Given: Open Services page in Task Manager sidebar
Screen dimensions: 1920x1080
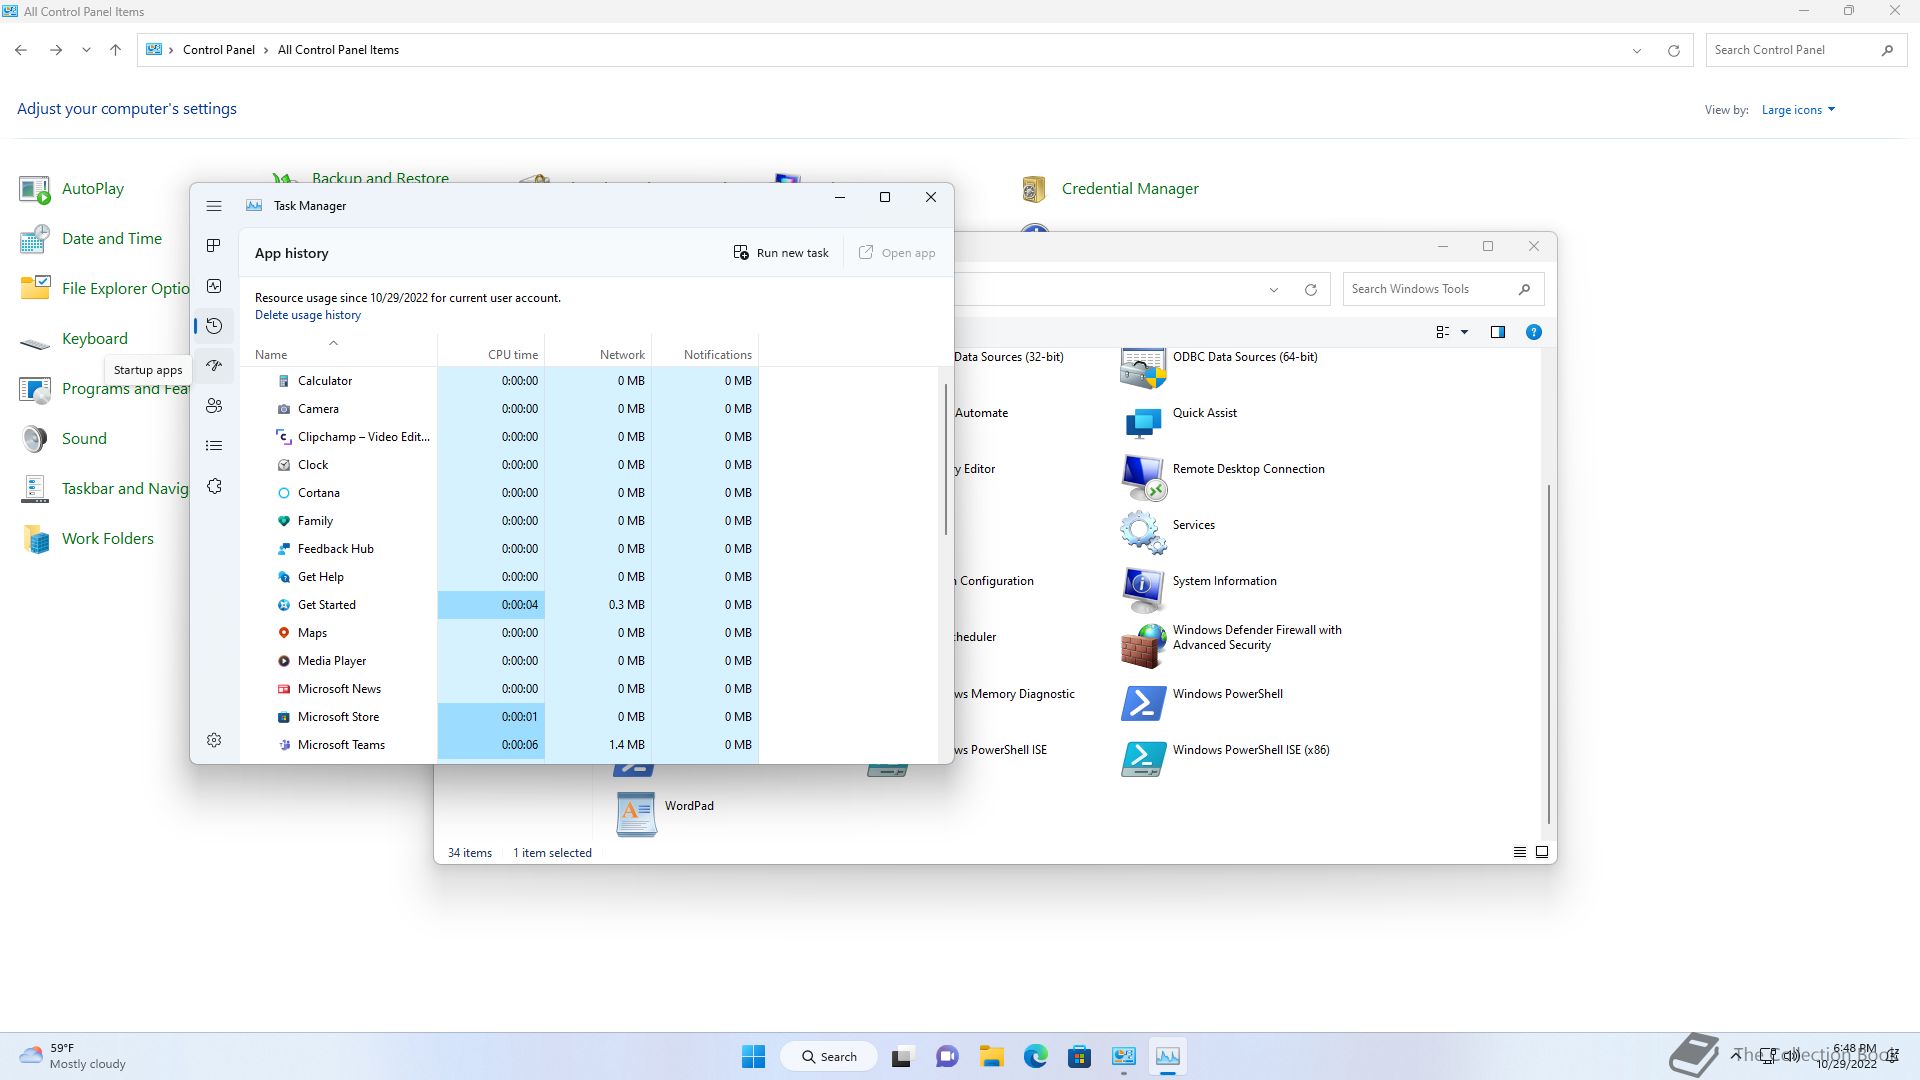Looking at the screenshot, I should coord(214,486).
